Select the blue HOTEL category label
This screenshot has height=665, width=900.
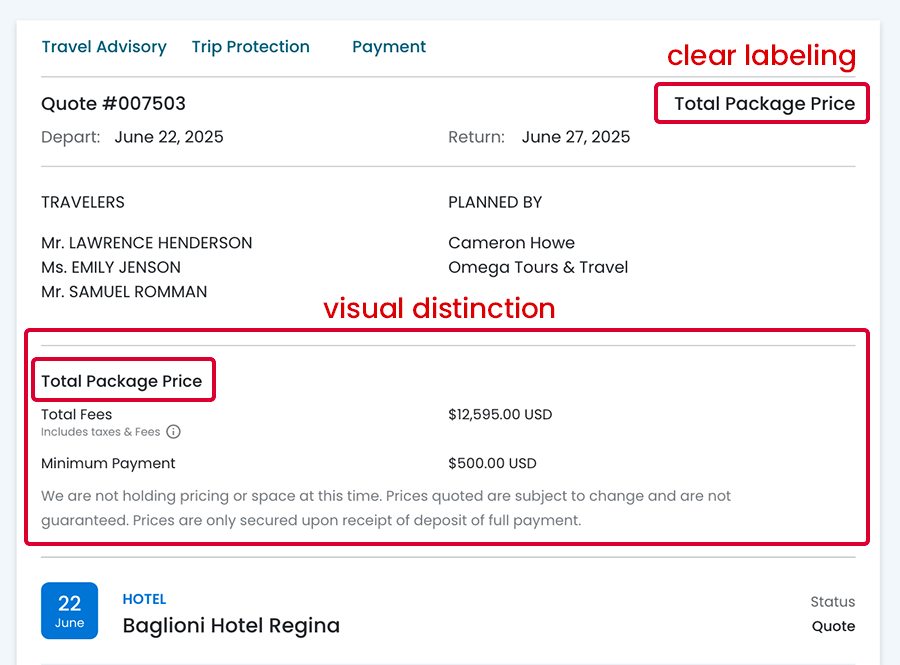click(x=144, y=599)
